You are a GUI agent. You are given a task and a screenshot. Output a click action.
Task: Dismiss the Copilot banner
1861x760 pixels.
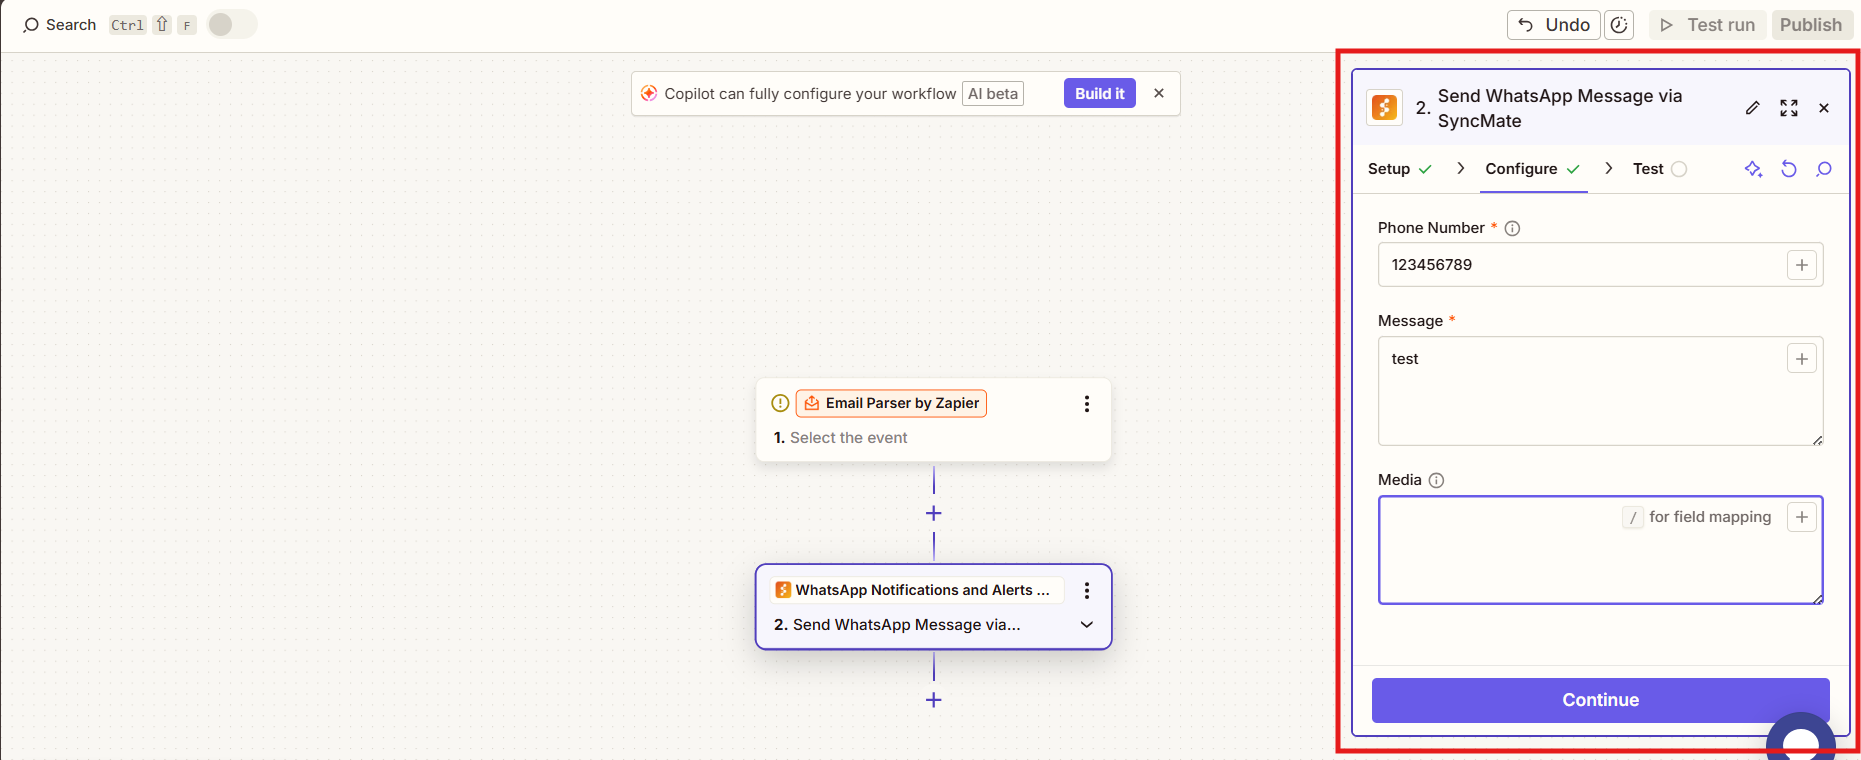click(x=1159, y=93)
